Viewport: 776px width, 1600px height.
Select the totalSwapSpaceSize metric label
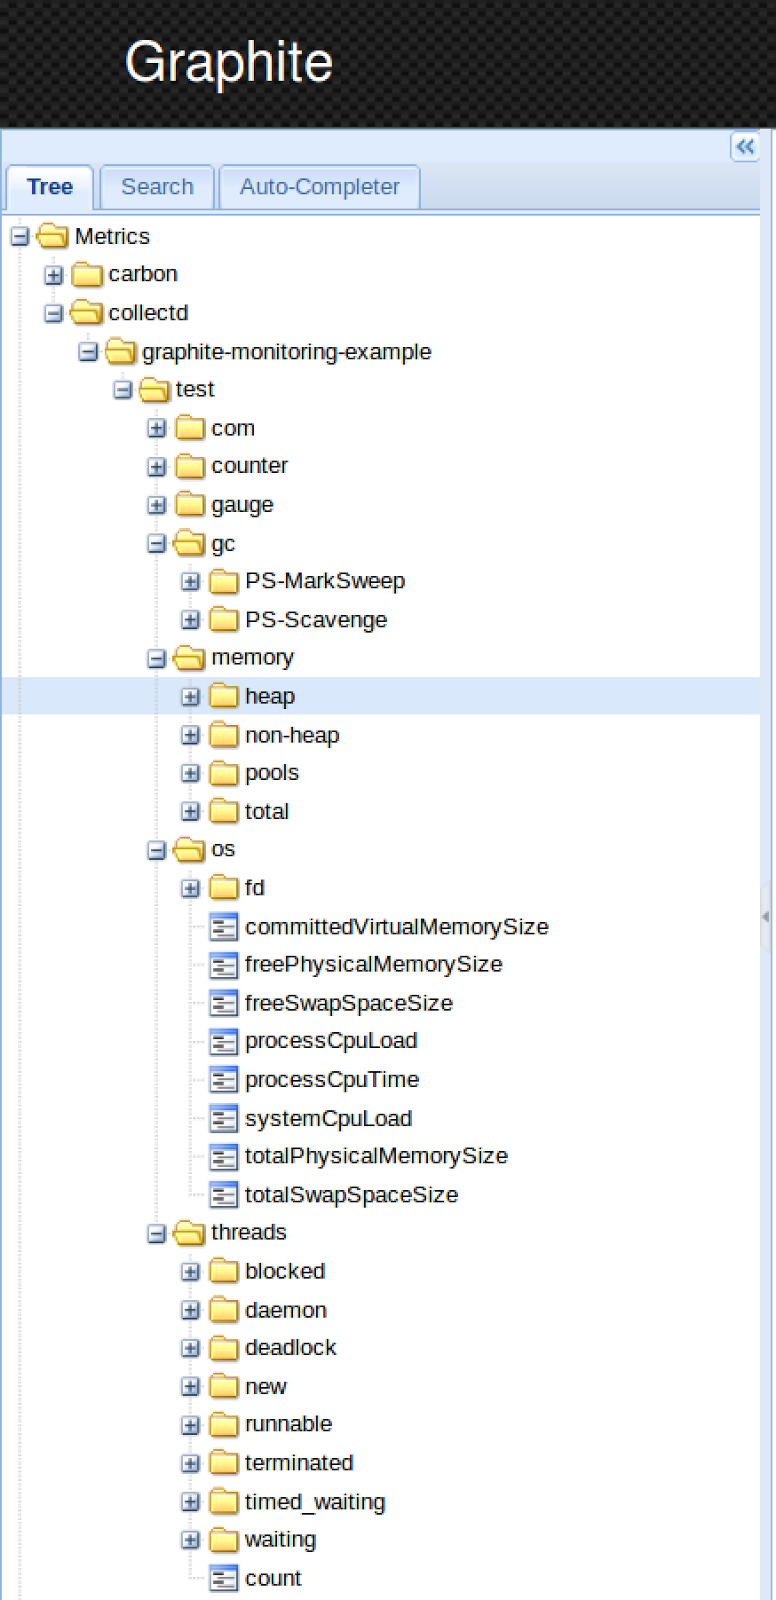[352, 1195]
